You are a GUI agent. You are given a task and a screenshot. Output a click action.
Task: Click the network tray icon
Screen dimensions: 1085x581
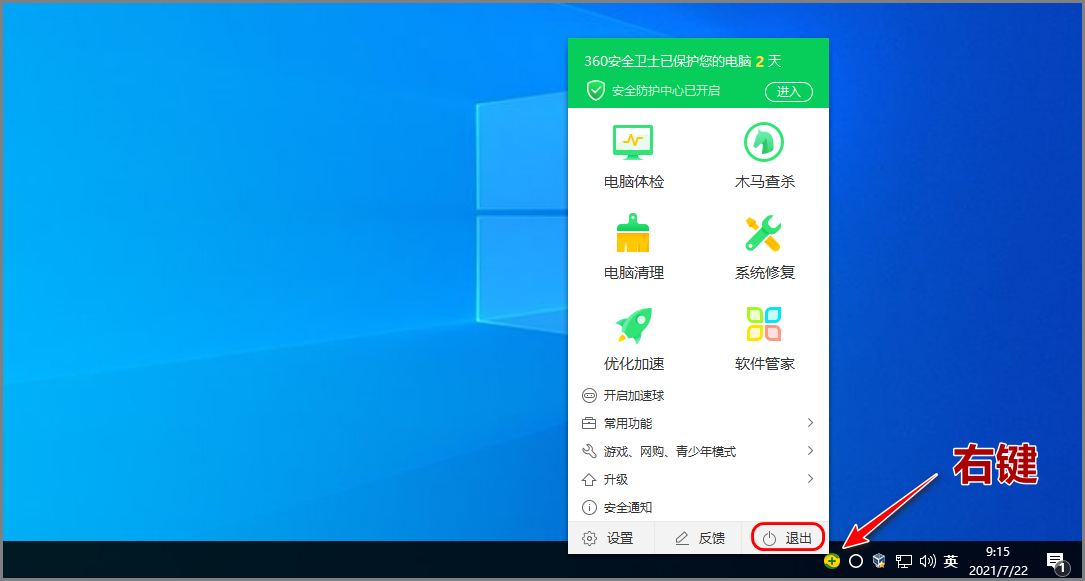(x=904, y=561)
